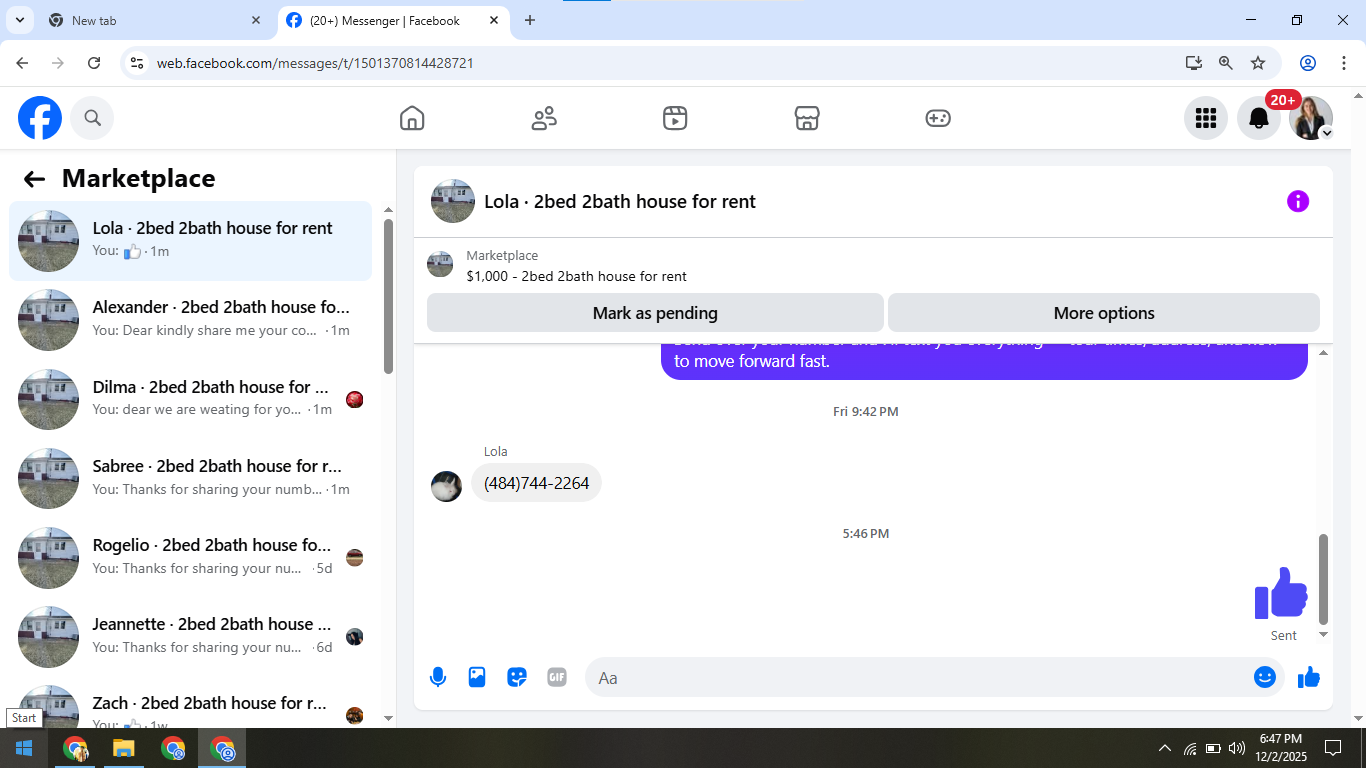Image resolution: width=1366 pixels, height=768 pixels.
Task: Click the install app icon in address bar
Action: click(1193, 63)
